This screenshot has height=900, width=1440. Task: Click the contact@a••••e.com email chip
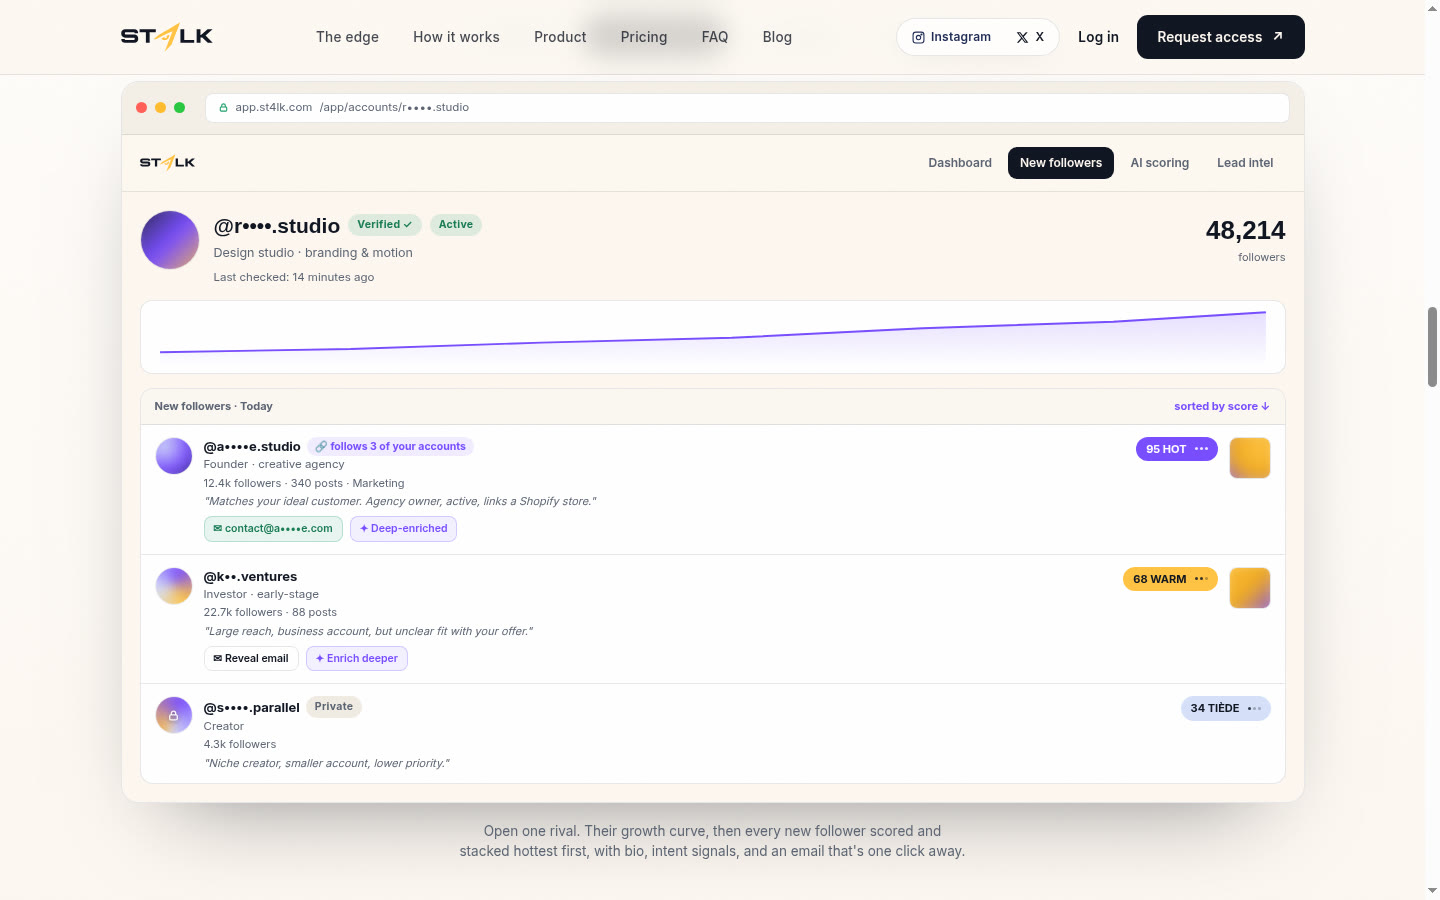point(273,529)
